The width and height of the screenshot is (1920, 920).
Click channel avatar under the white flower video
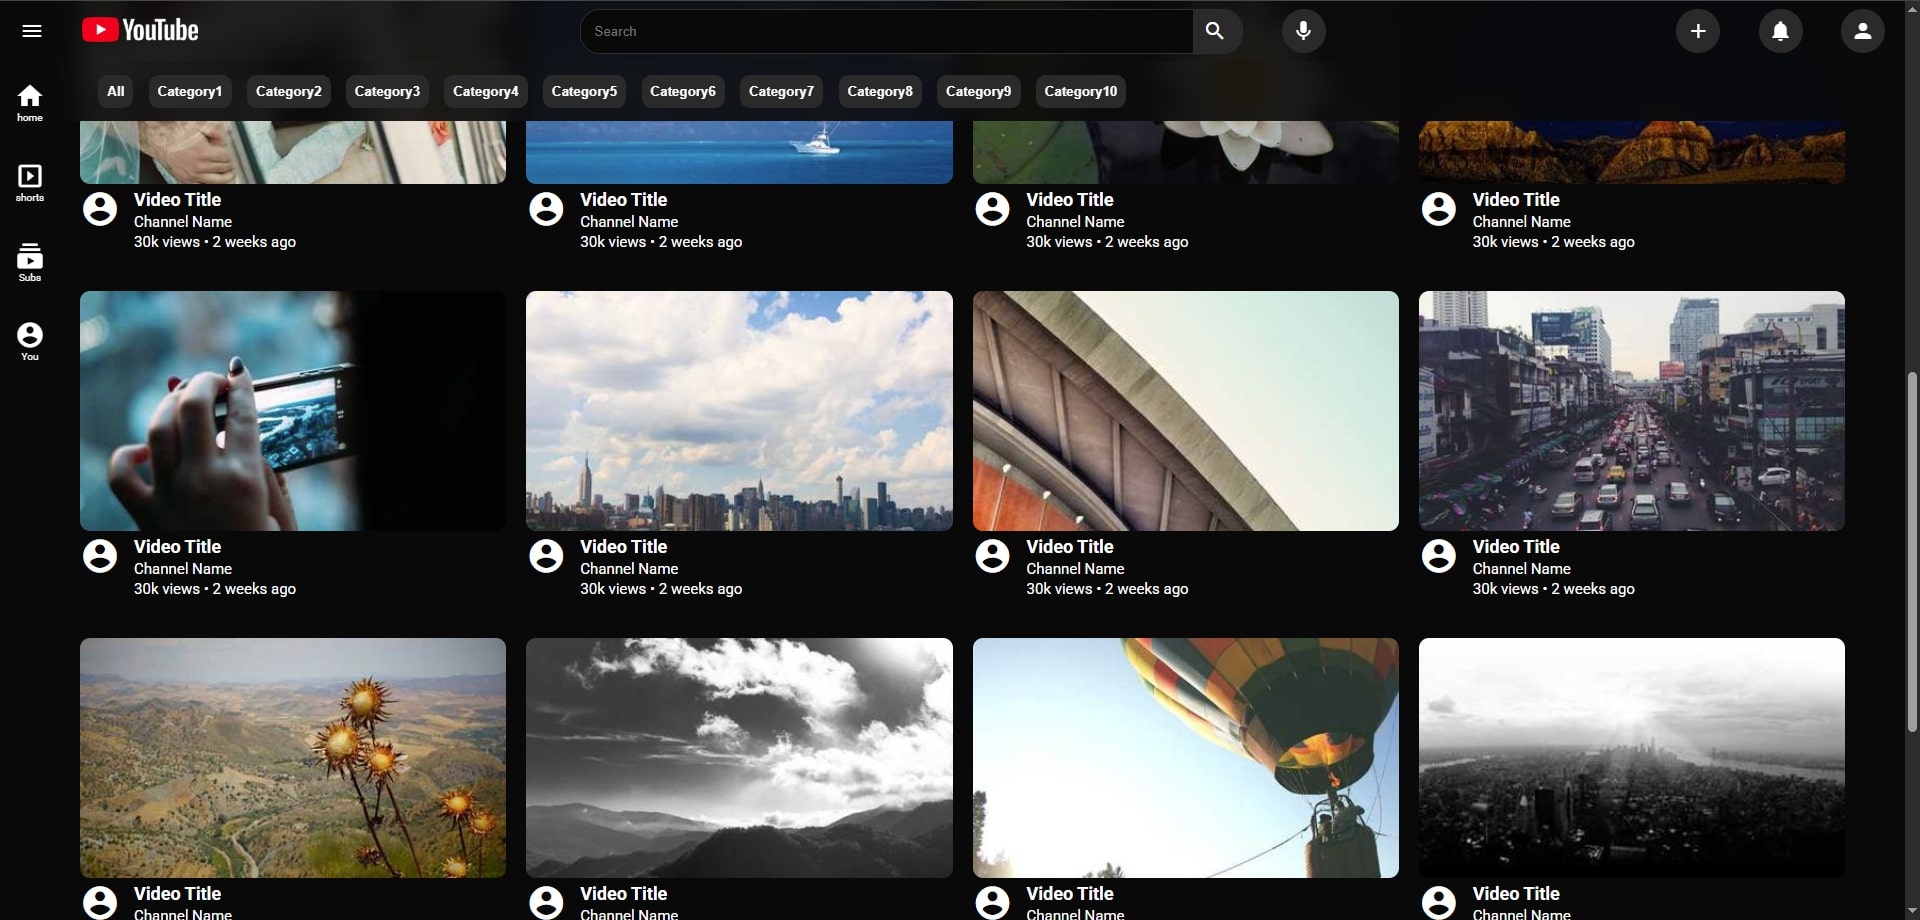click(x=993, y=209)
